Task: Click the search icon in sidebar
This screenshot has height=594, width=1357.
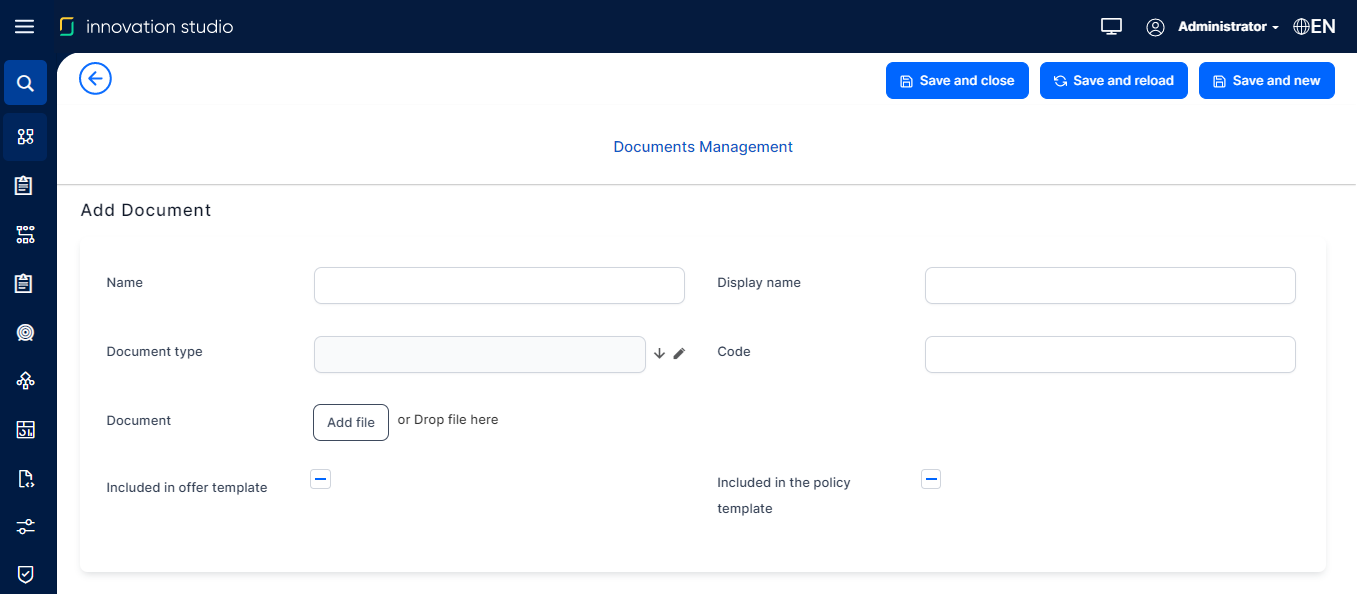Action: click(x=26, y=83)
